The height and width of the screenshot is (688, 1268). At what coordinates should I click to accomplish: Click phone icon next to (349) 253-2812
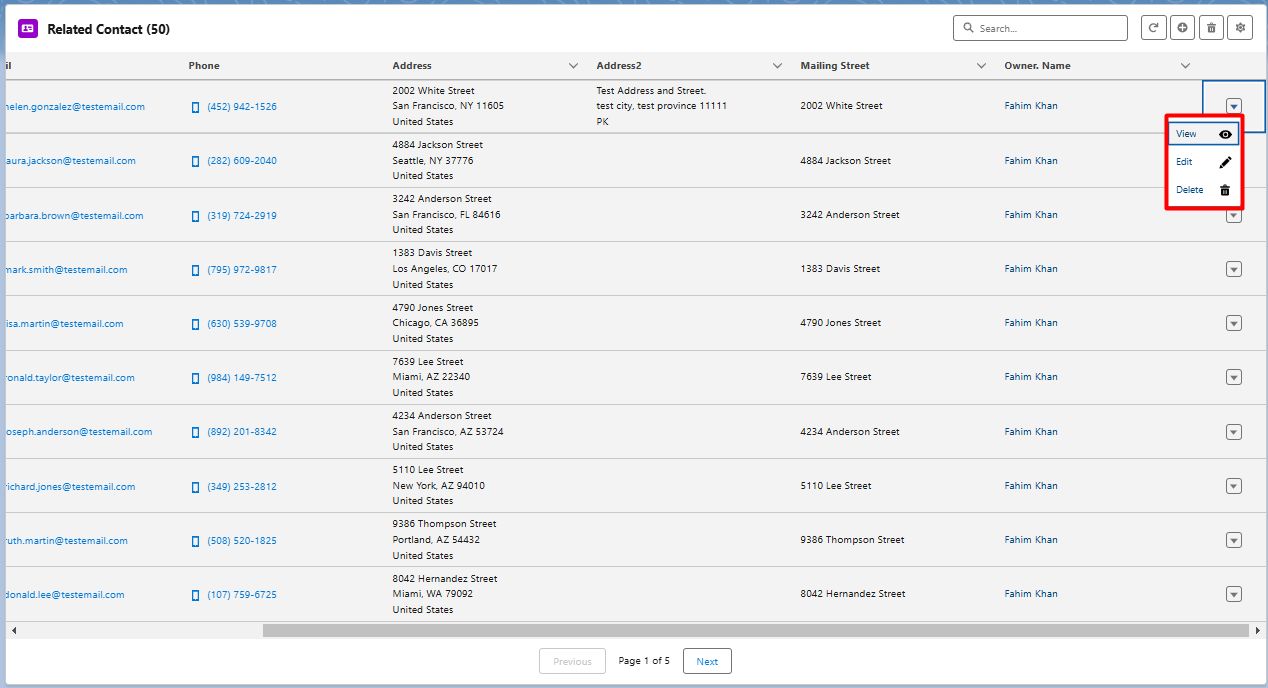tap(195, 487)
